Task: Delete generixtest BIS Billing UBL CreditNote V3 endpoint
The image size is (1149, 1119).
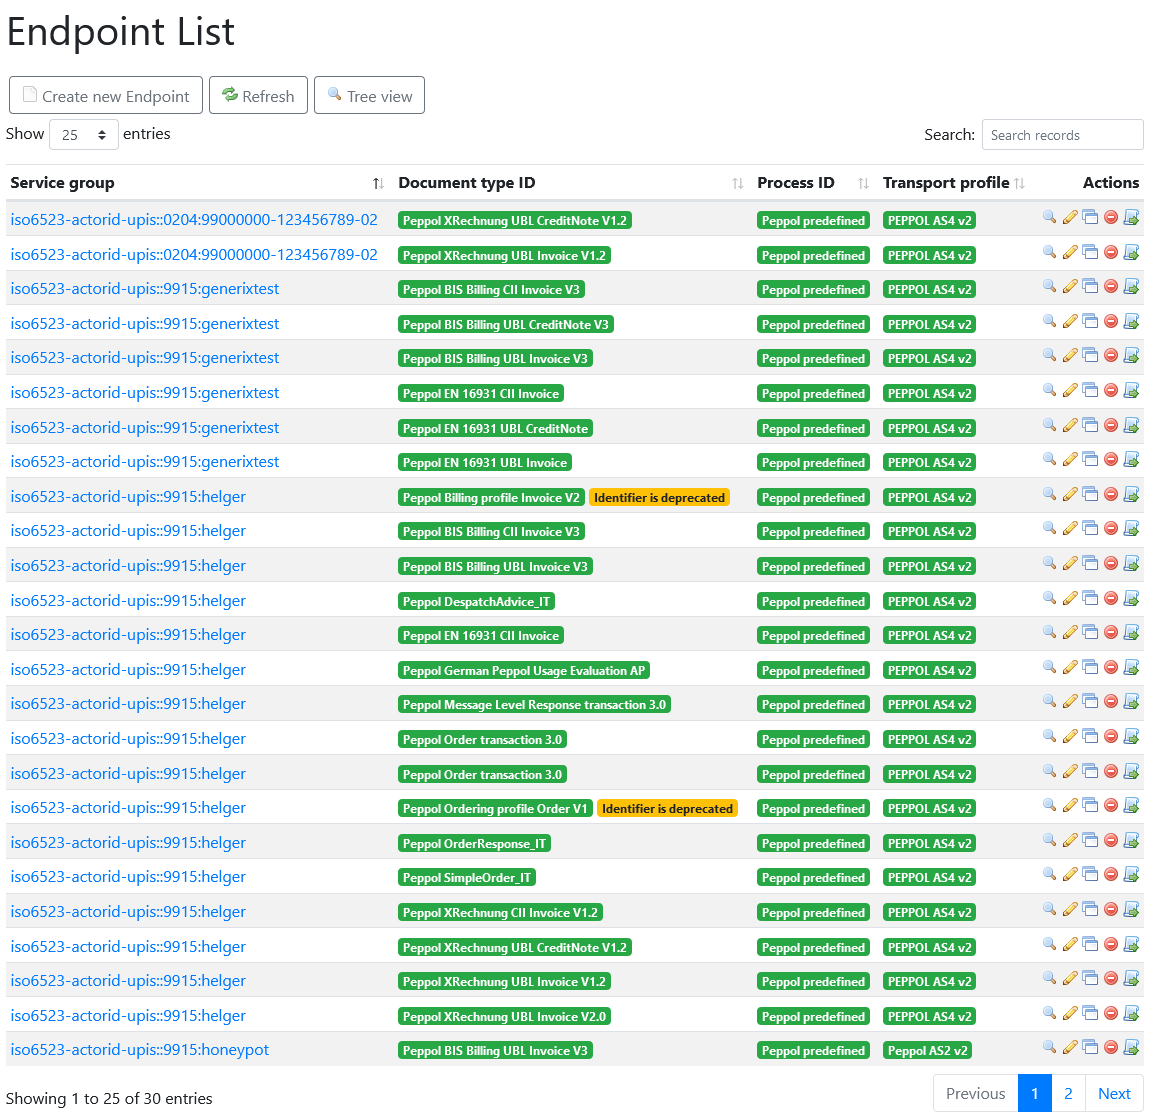Action: click(x=1111, y=321)
